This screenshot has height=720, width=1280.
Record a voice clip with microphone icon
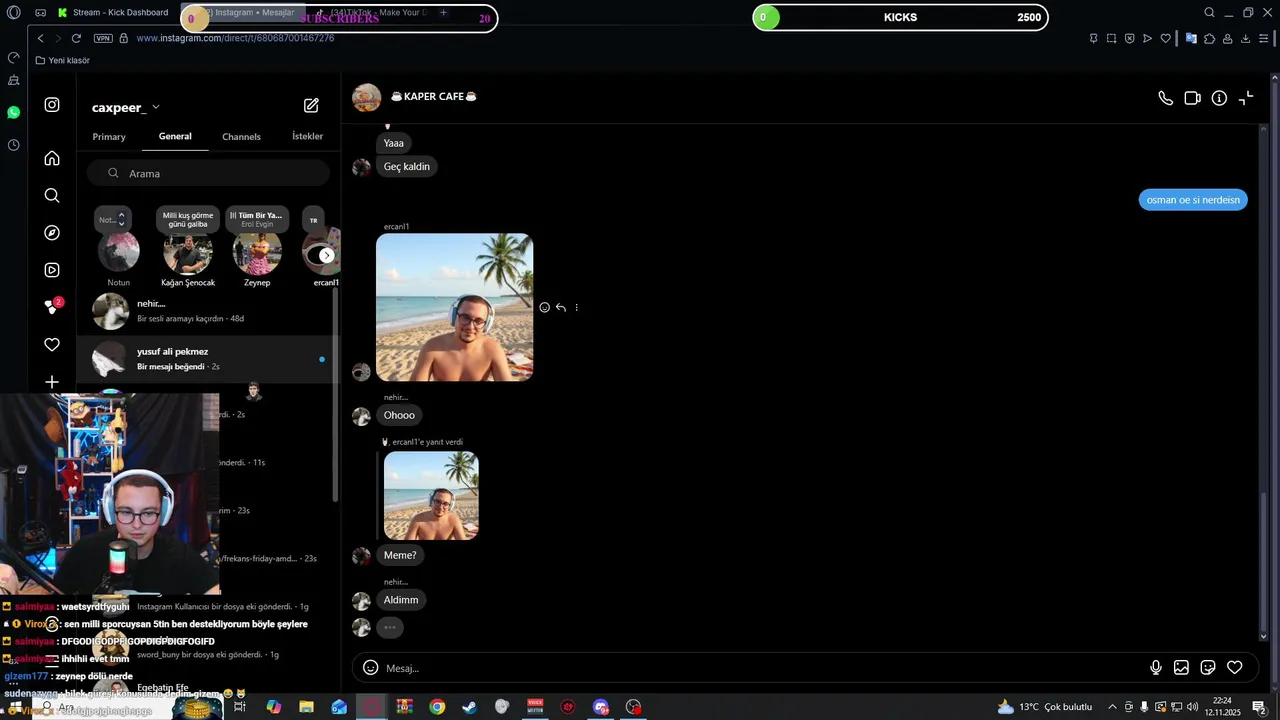pos(1156,668)
